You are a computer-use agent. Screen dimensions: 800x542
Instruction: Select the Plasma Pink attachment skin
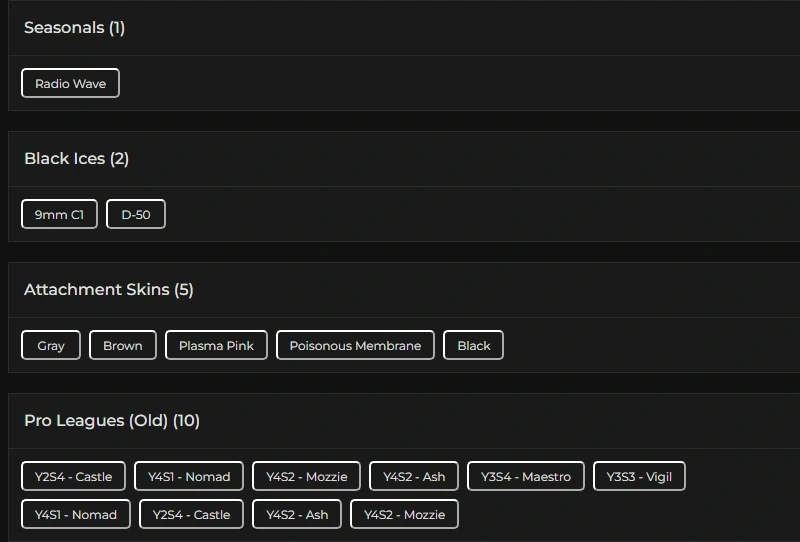click(216, 346)
